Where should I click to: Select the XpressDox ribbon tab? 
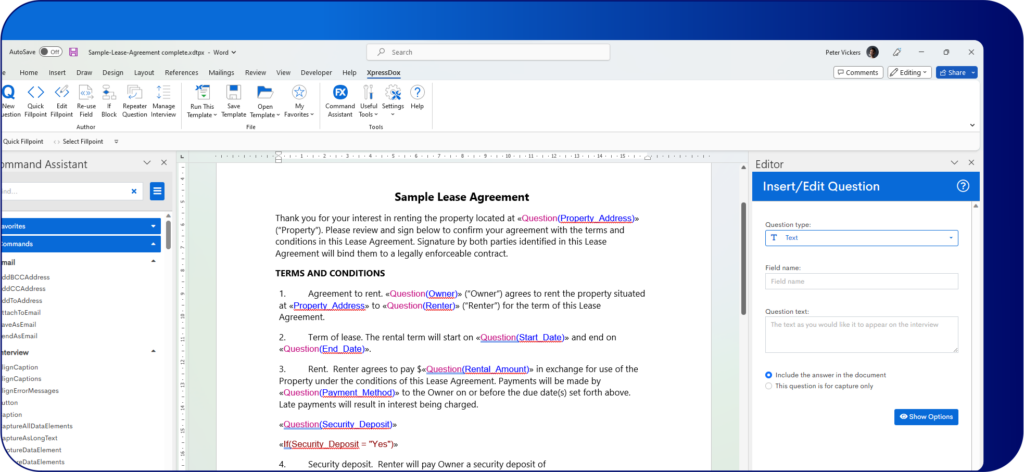[384, 72]
